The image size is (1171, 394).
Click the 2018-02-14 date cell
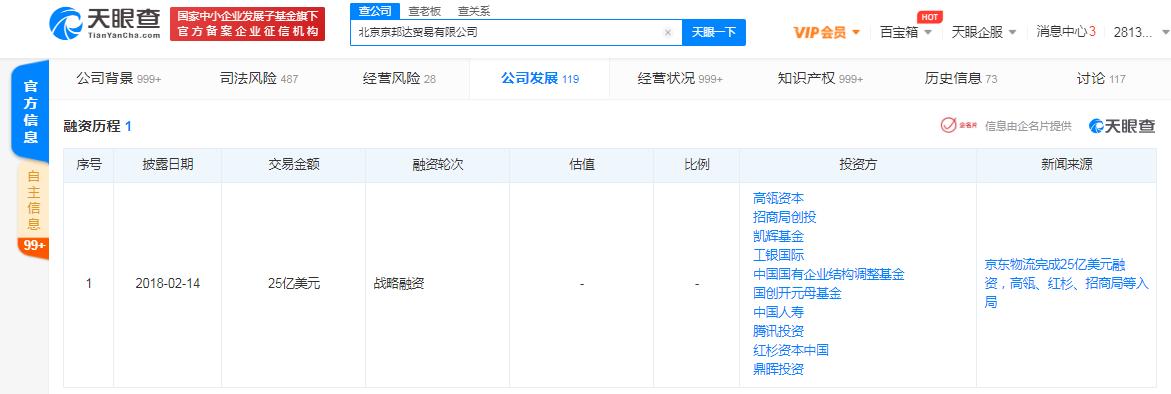(x=168, y=284)
